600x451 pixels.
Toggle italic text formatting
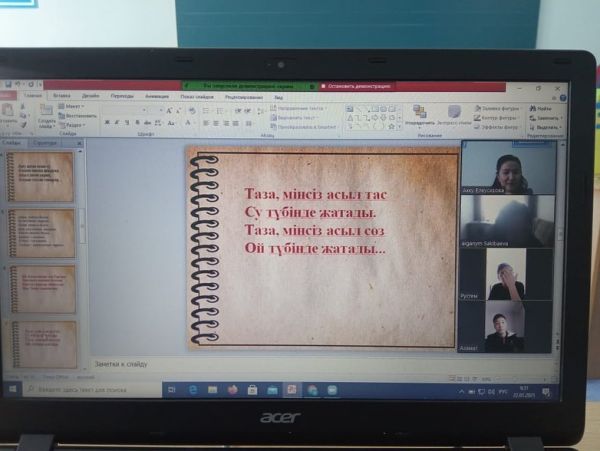(115, 122)
